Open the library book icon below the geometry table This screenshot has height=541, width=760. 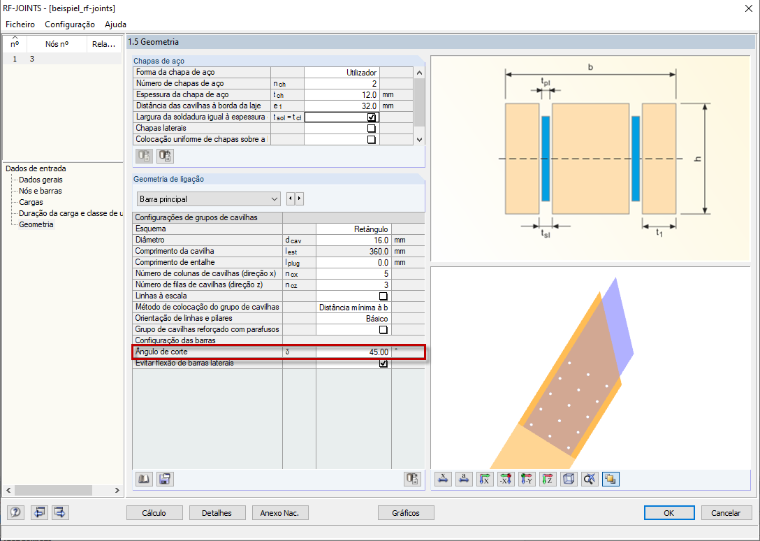pyautogui.click(x=144, y=479)
